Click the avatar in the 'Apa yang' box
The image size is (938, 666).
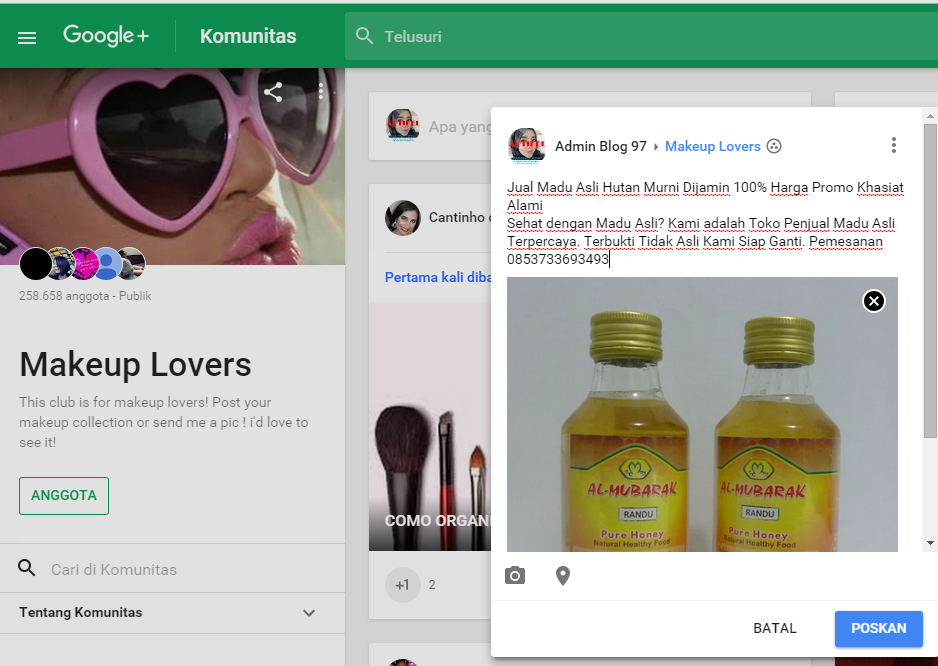tap(403, 126)
